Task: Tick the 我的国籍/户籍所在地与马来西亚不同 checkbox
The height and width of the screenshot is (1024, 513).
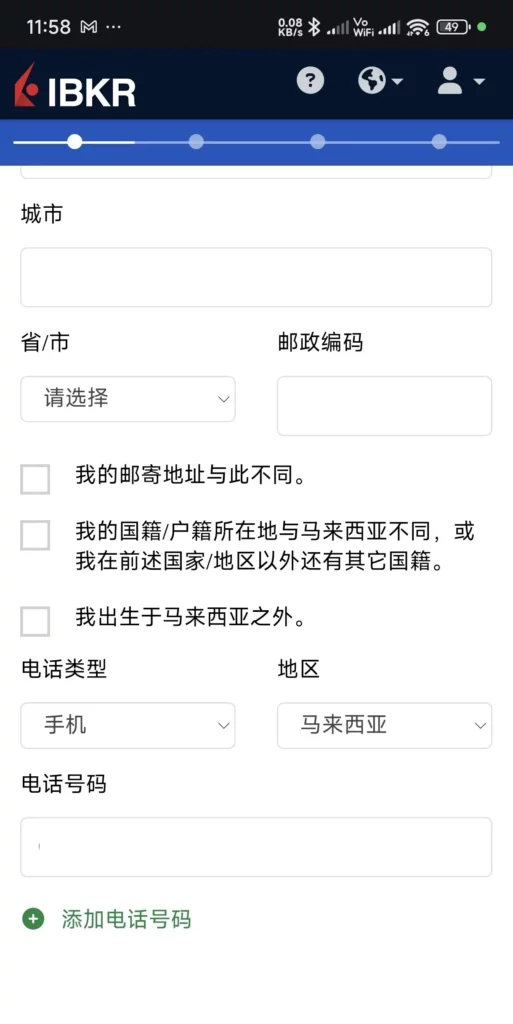Action: click(35, 536)
